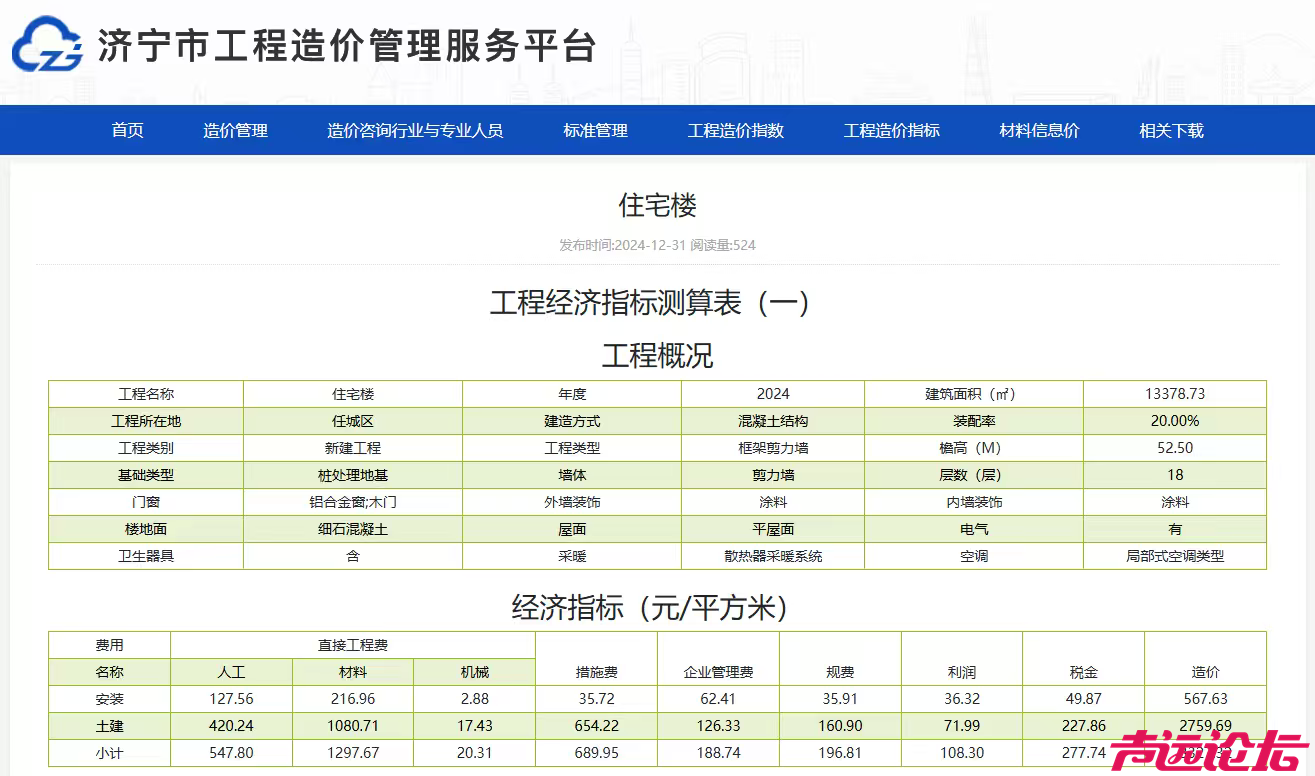Click the 住宅楼 article title
The width and height of the screenshot is (1315, 776).
(x=657, y=206)
